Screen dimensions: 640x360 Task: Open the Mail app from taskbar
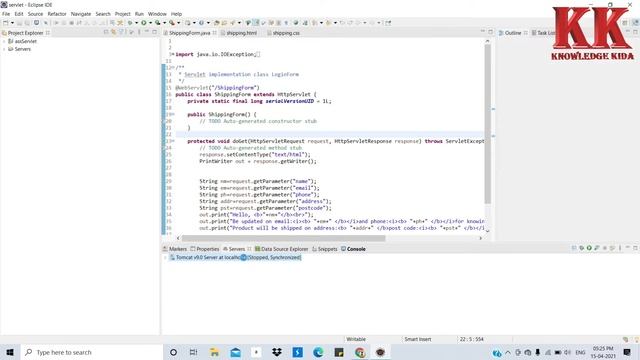(x=236, y=352)
